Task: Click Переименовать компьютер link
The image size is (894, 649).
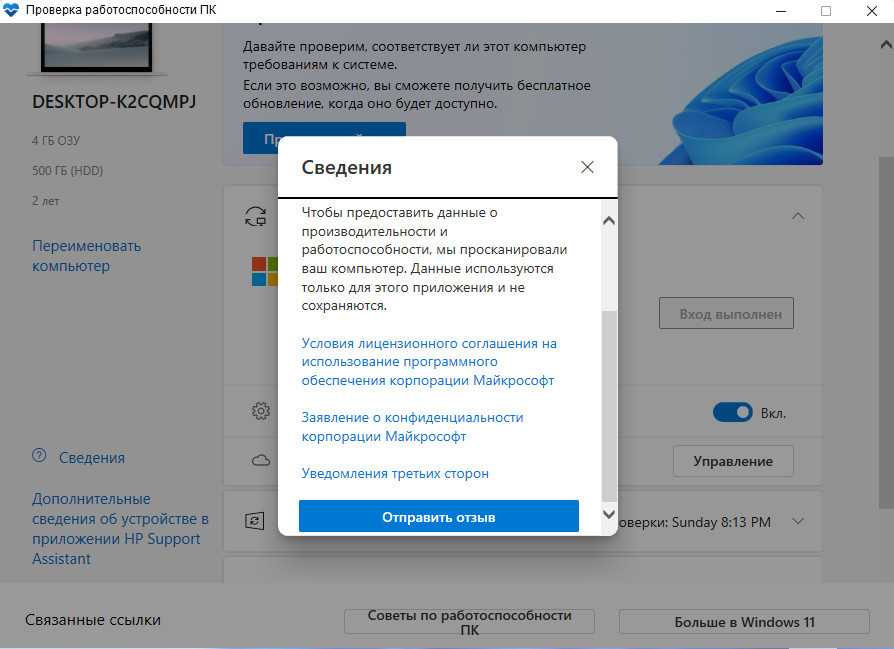Action: tap(87, 256)
